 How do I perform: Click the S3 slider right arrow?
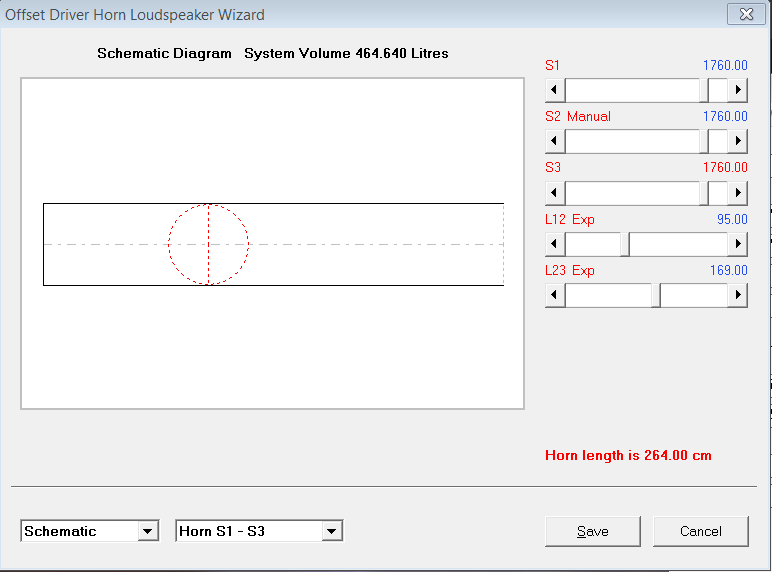(738, 192)
